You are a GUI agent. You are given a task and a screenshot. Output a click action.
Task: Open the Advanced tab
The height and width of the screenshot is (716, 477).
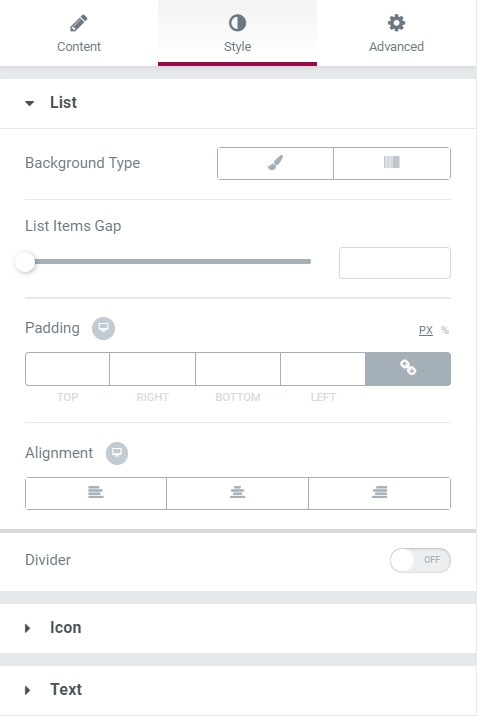(x=396, y=33)
